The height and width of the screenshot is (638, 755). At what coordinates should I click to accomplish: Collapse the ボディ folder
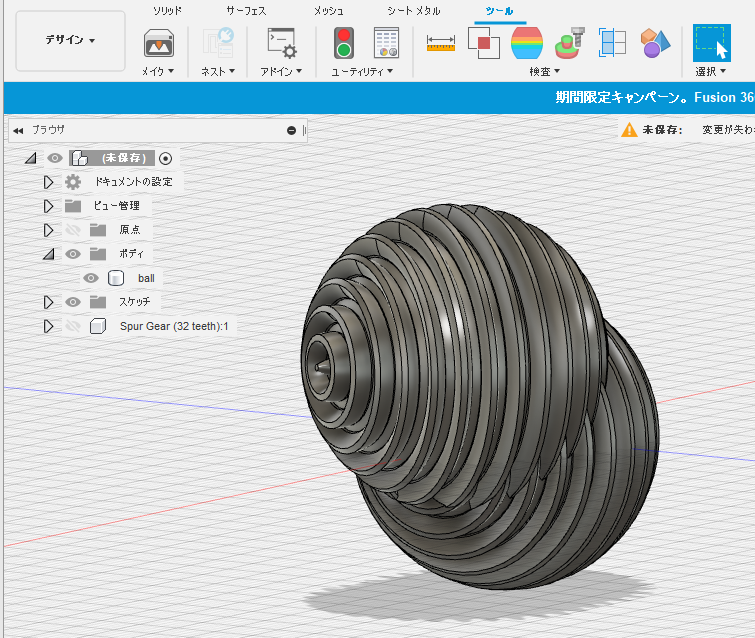pyautogui.click(x=48, y=254)
